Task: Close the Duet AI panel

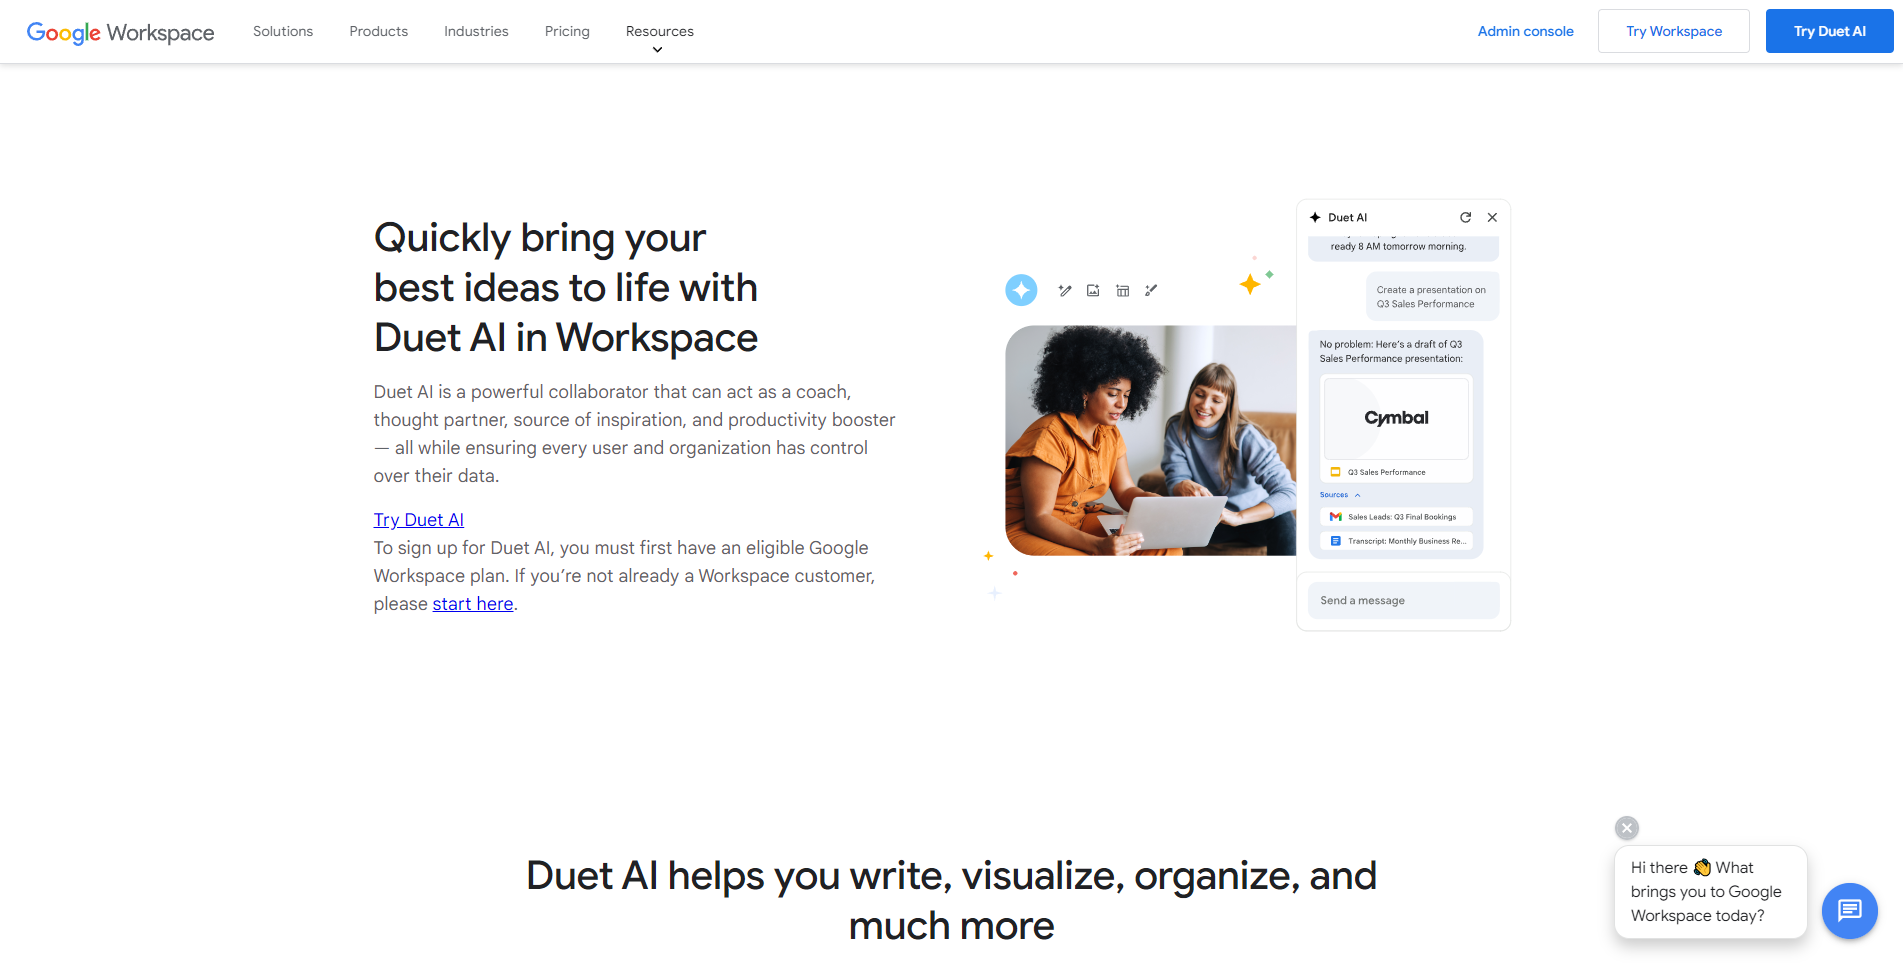Action: point(1492,217)
